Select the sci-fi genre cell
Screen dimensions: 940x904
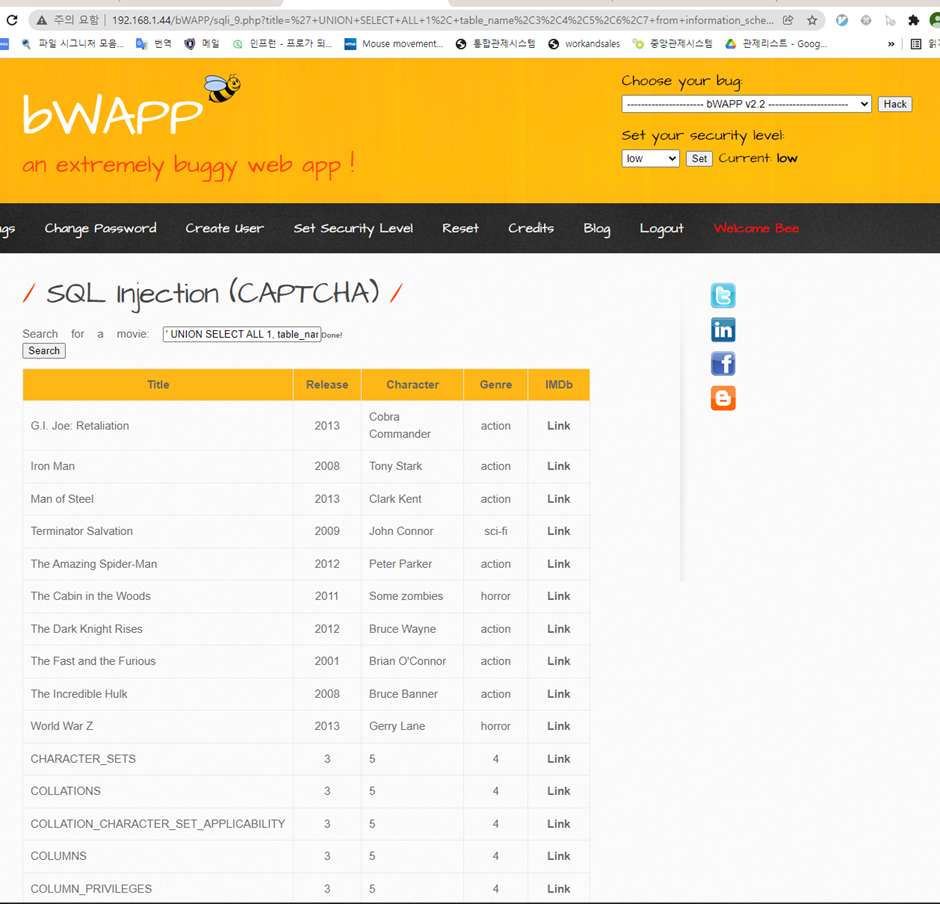(x=496, y=531)
